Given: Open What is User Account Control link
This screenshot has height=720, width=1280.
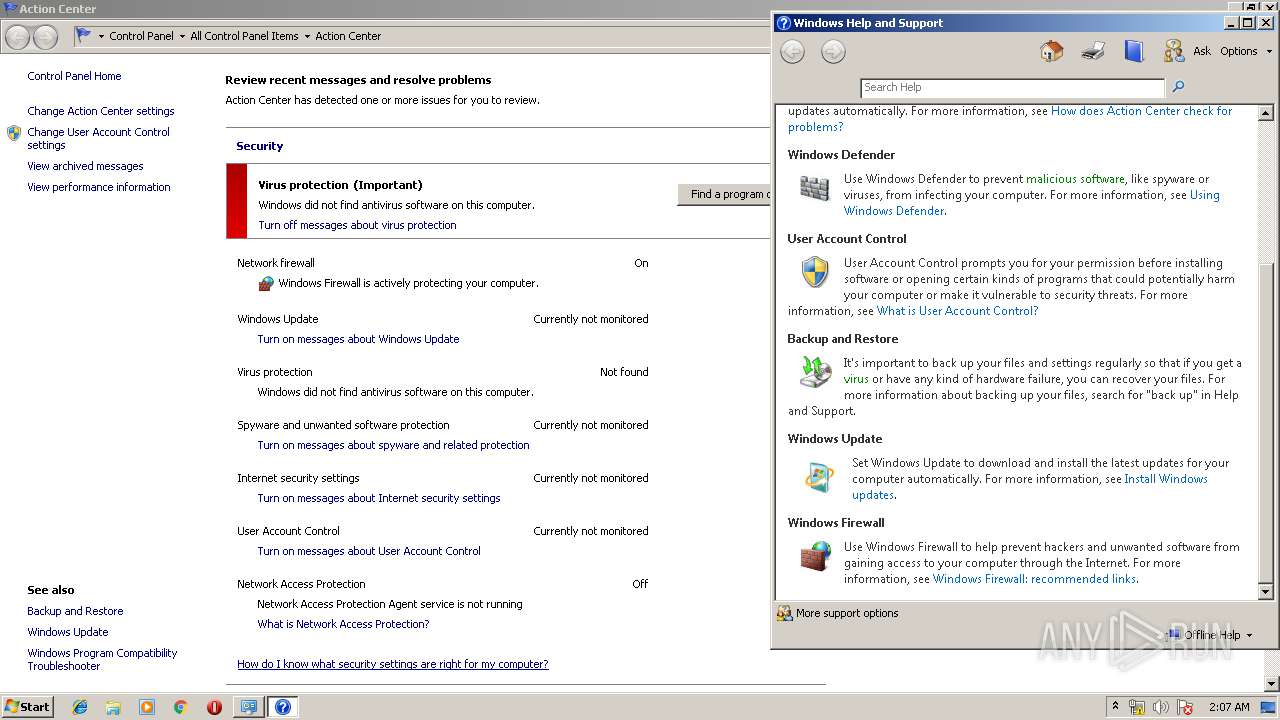Looking at the screenshot, I should [957, 311].
